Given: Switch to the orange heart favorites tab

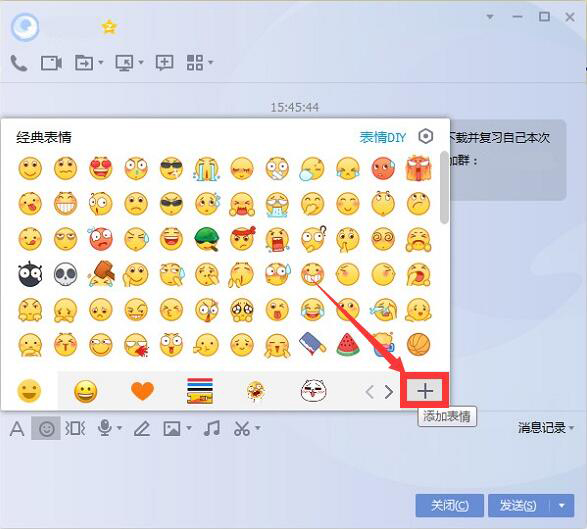Looking at the screenshot, I should [143, 391].
